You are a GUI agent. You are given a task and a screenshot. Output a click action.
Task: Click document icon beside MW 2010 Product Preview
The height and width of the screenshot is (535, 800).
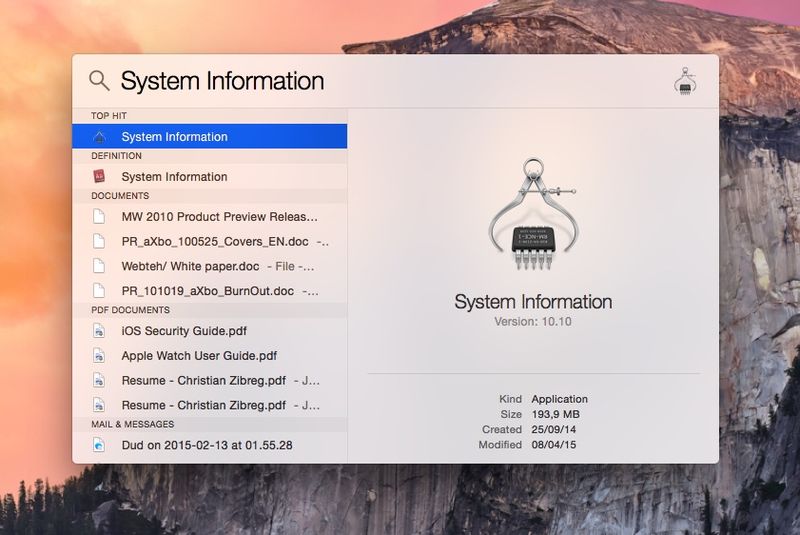pos(99,217)
